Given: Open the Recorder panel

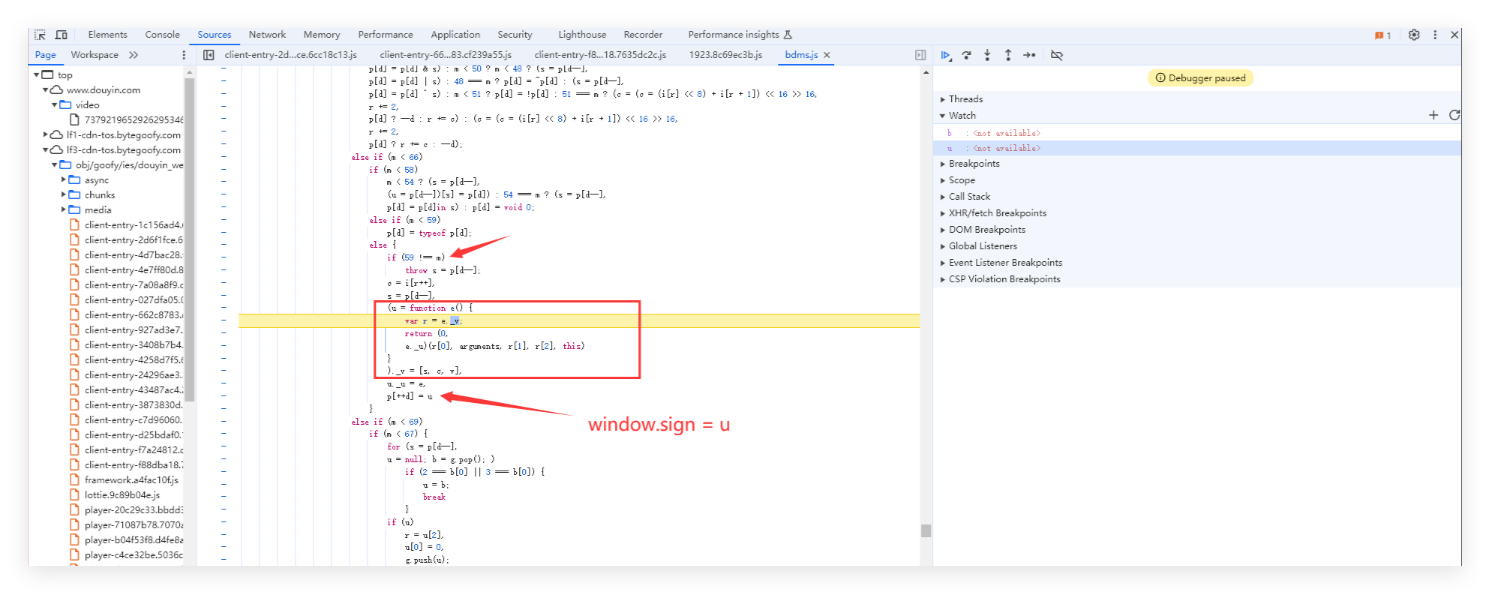Looking at the screenshot, I should pyautogui.click(x=643, y=35).
